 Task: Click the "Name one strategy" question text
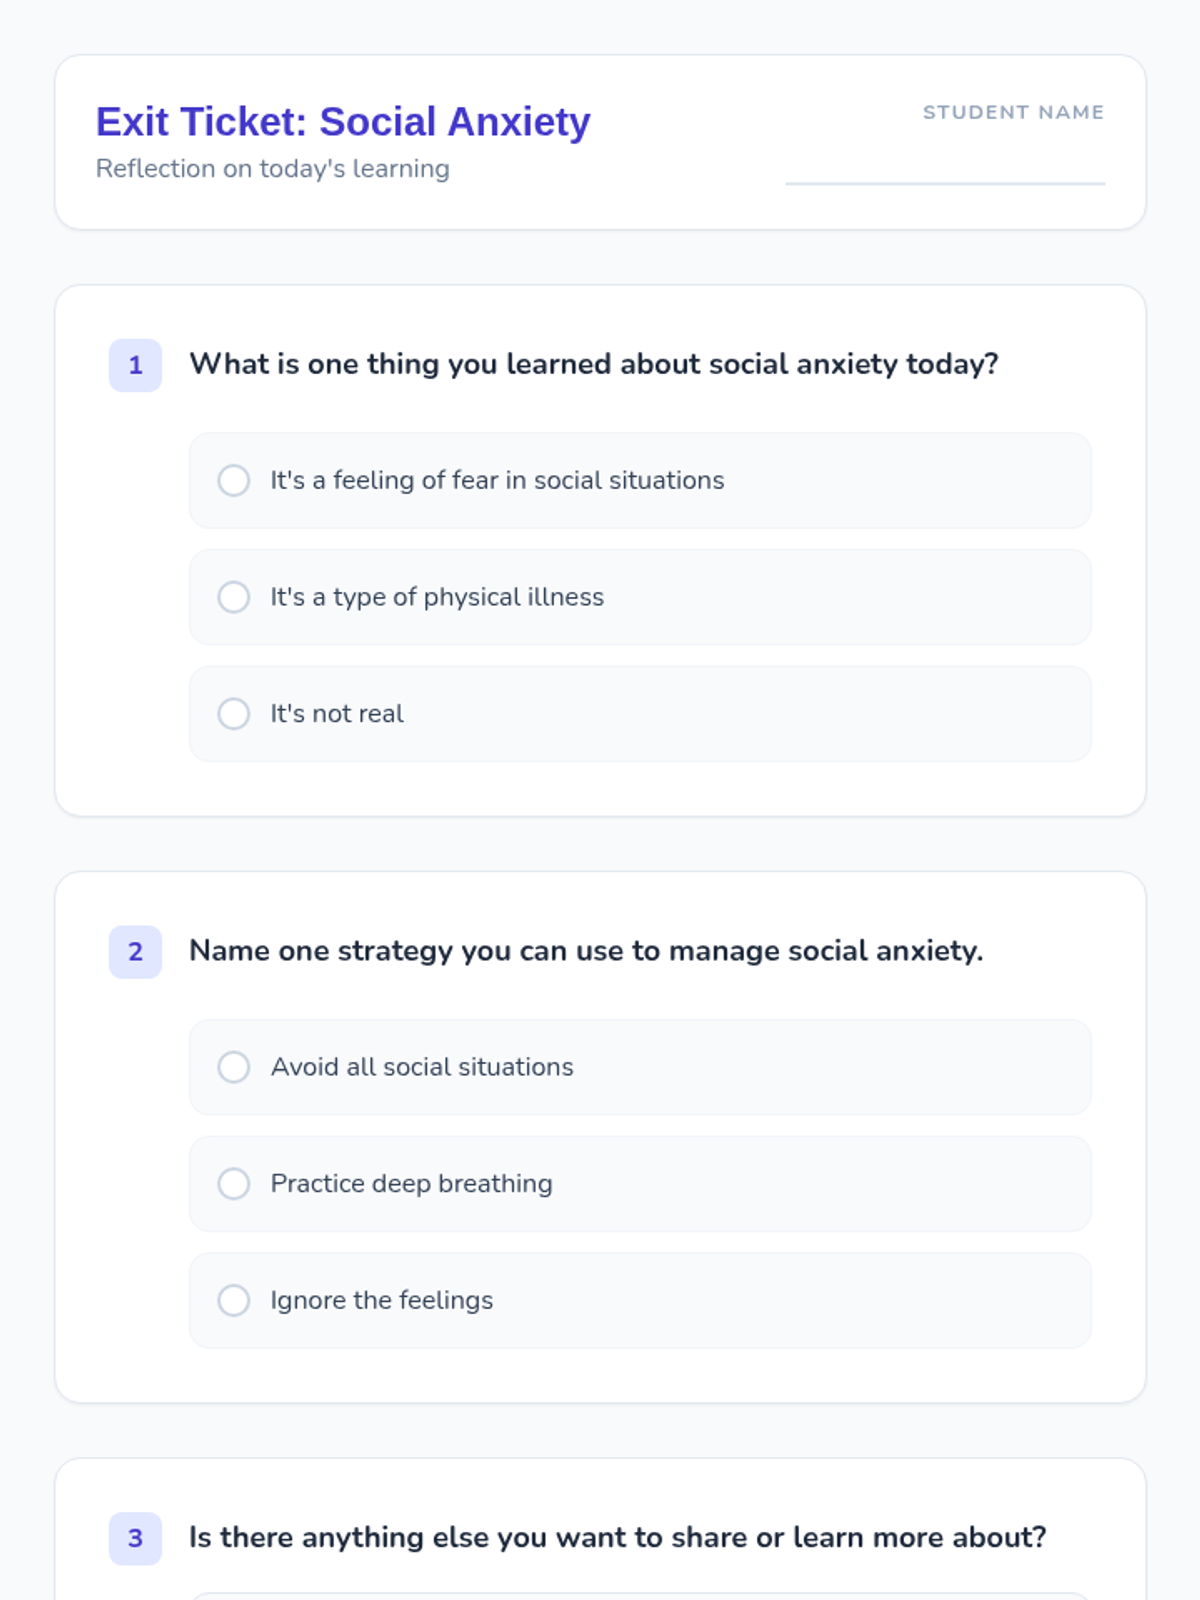click(x=586, y=951)
